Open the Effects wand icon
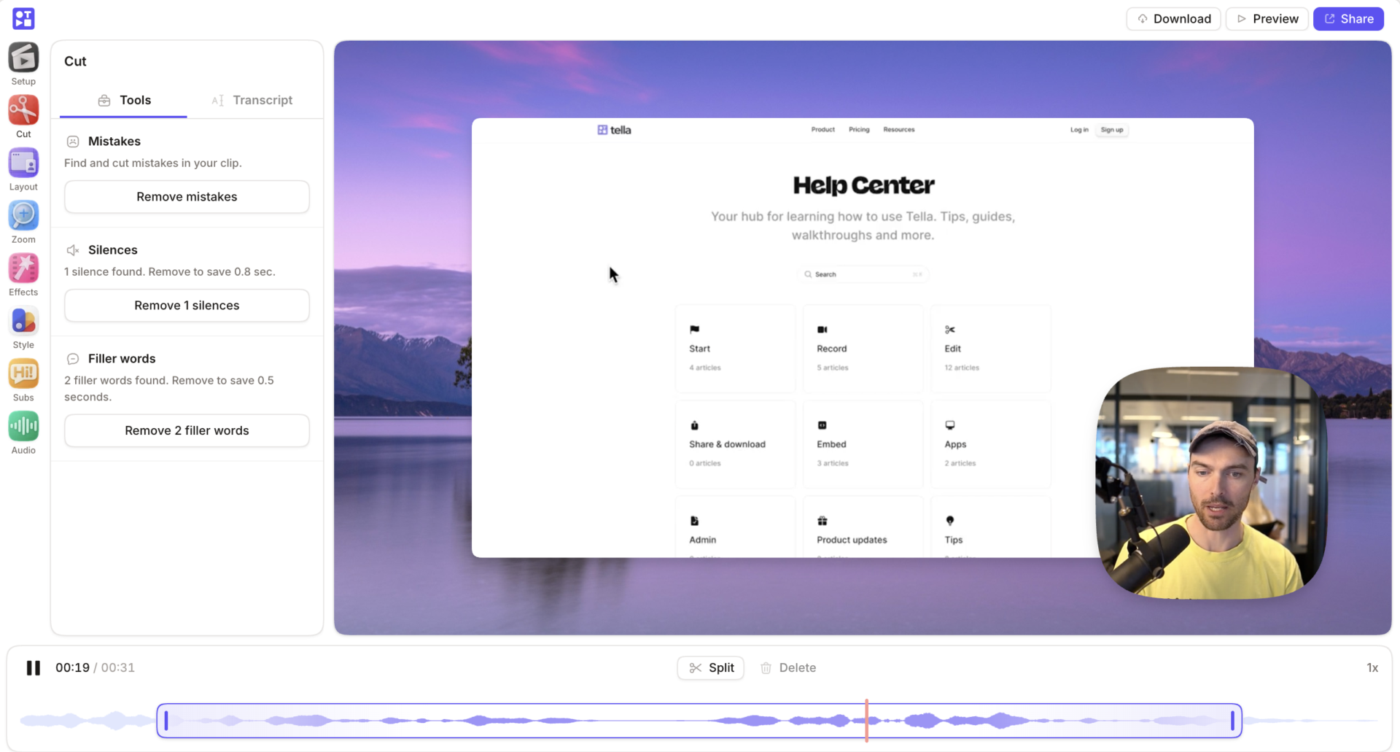1400x752 pixels. tap(23, 268)
